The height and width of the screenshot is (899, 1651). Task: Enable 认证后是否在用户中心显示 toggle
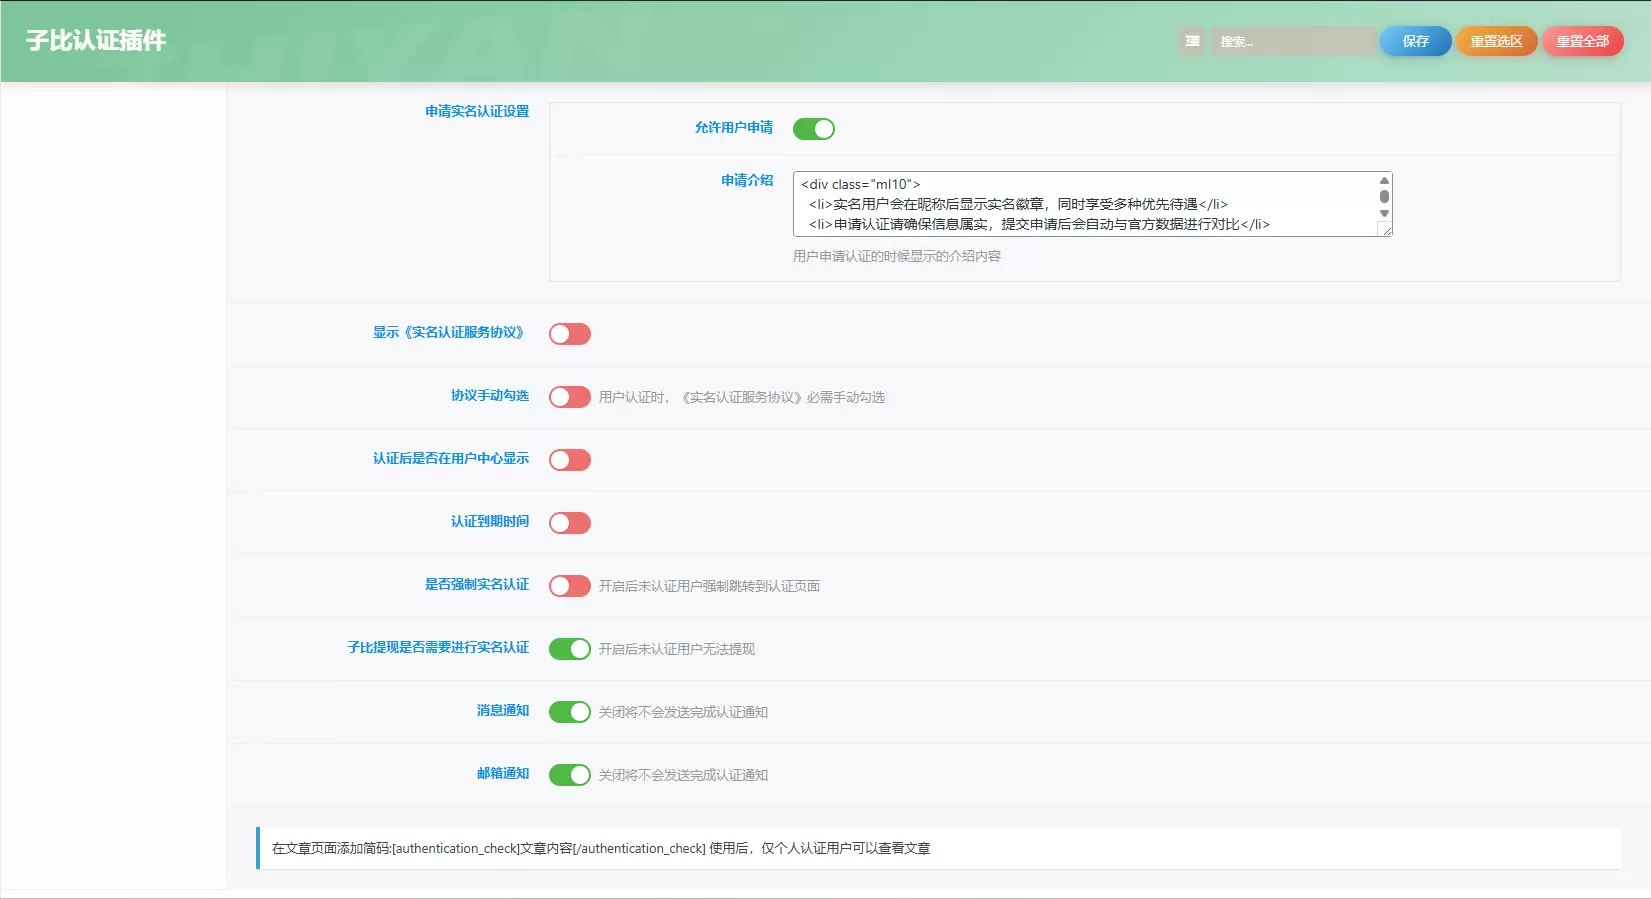570,460
